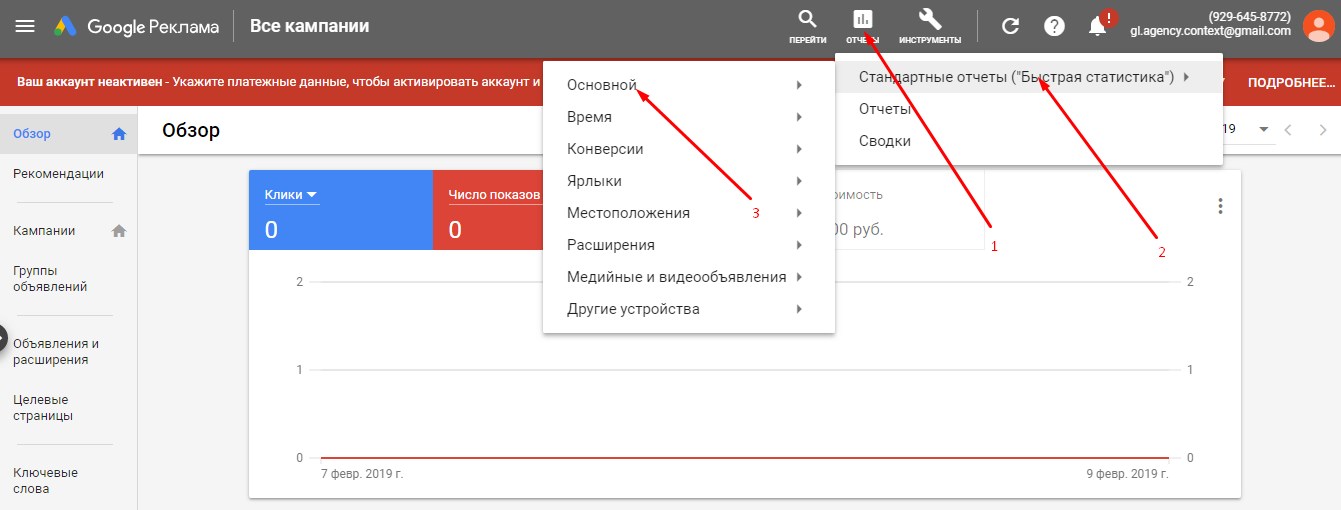This screenshot has width=1341, height=510.
Task: Open the hamburger main menu
Action: point(26,26)
